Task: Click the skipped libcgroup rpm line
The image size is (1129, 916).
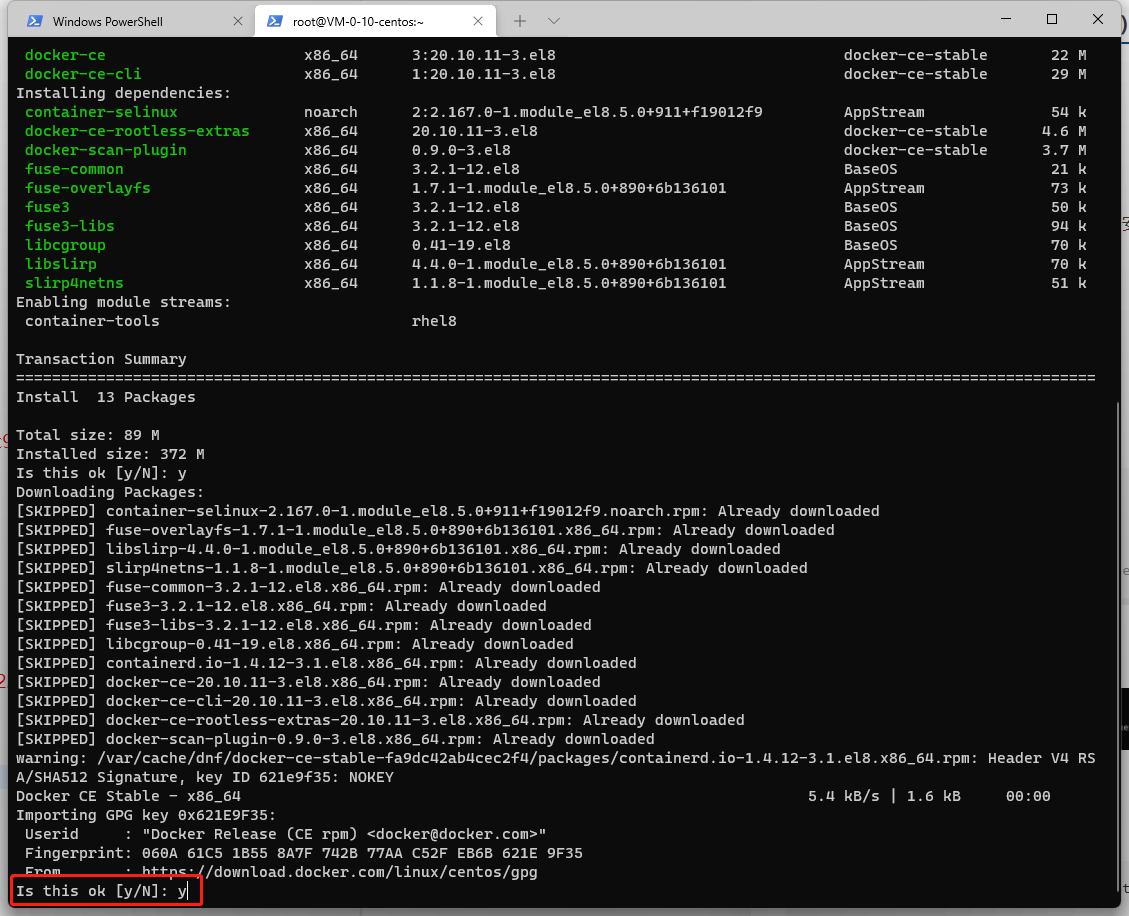Action: click(294, 644)
